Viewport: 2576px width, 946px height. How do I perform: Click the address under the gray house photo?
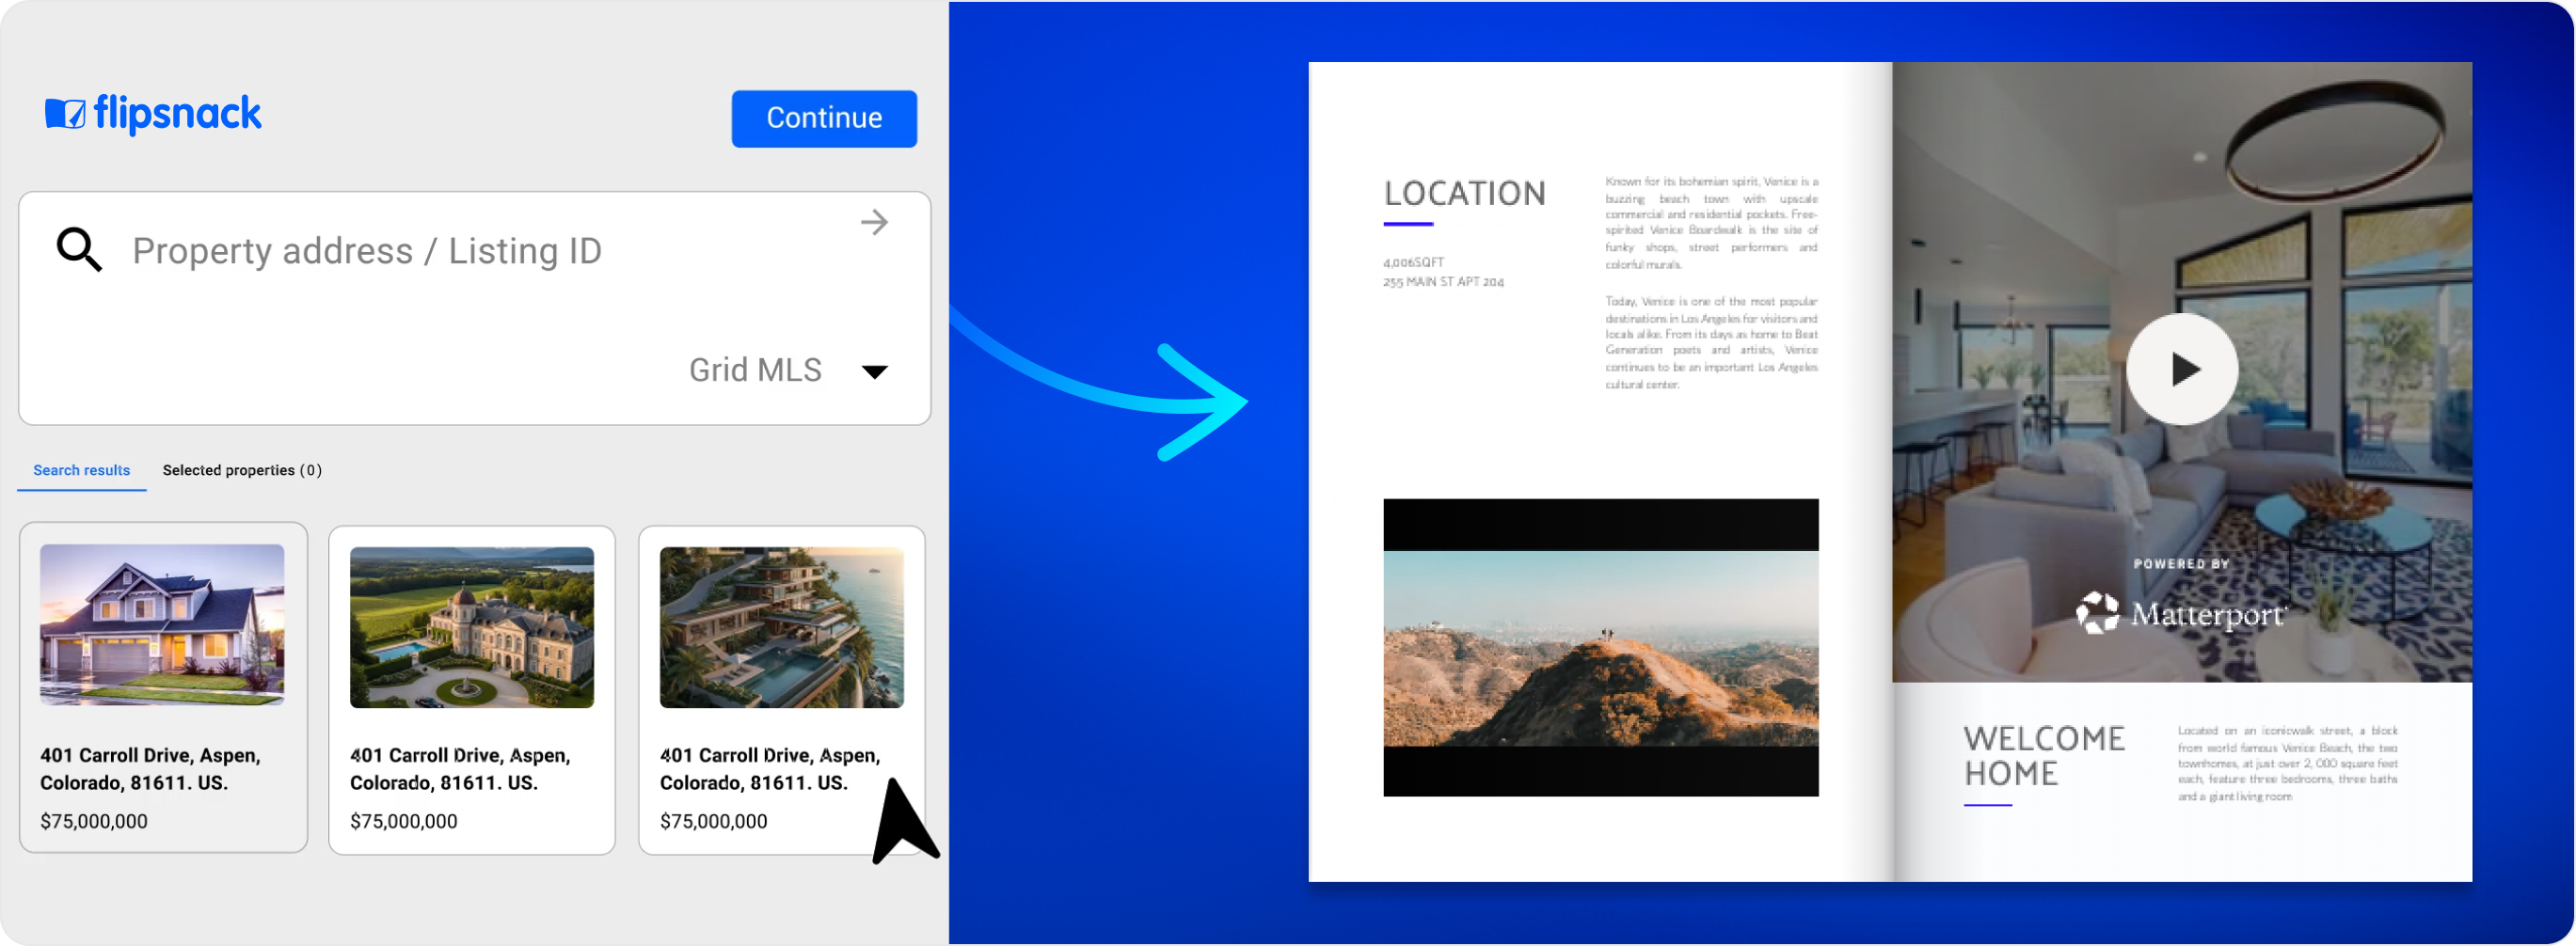click(x=150, y=769)
